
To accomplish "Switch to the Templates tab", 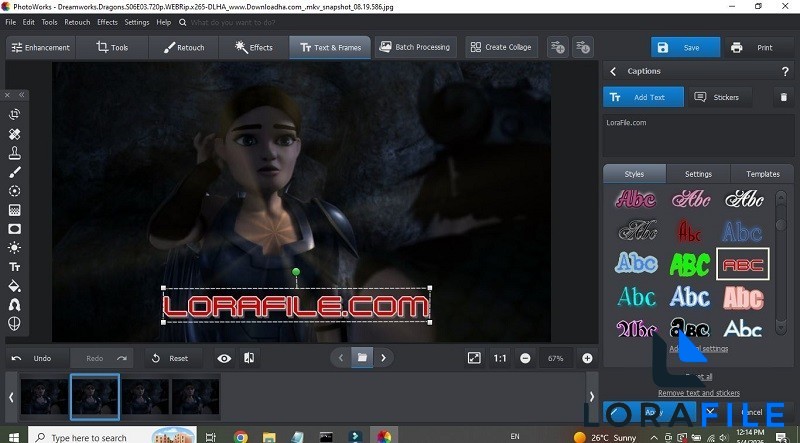I will point(762,174).
